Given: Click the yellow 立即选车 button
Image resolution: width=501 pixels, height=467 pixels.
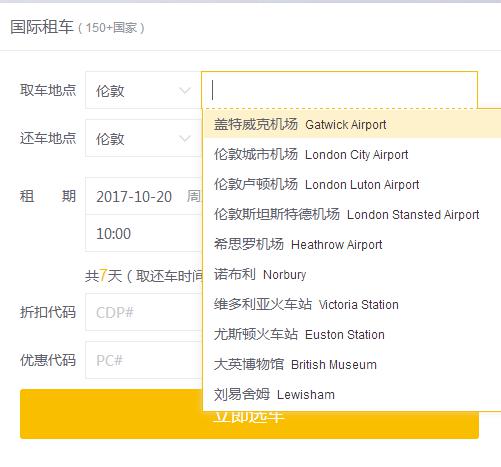Looking at the screenshot, I should pyautogui.click(x=249, y=414).
